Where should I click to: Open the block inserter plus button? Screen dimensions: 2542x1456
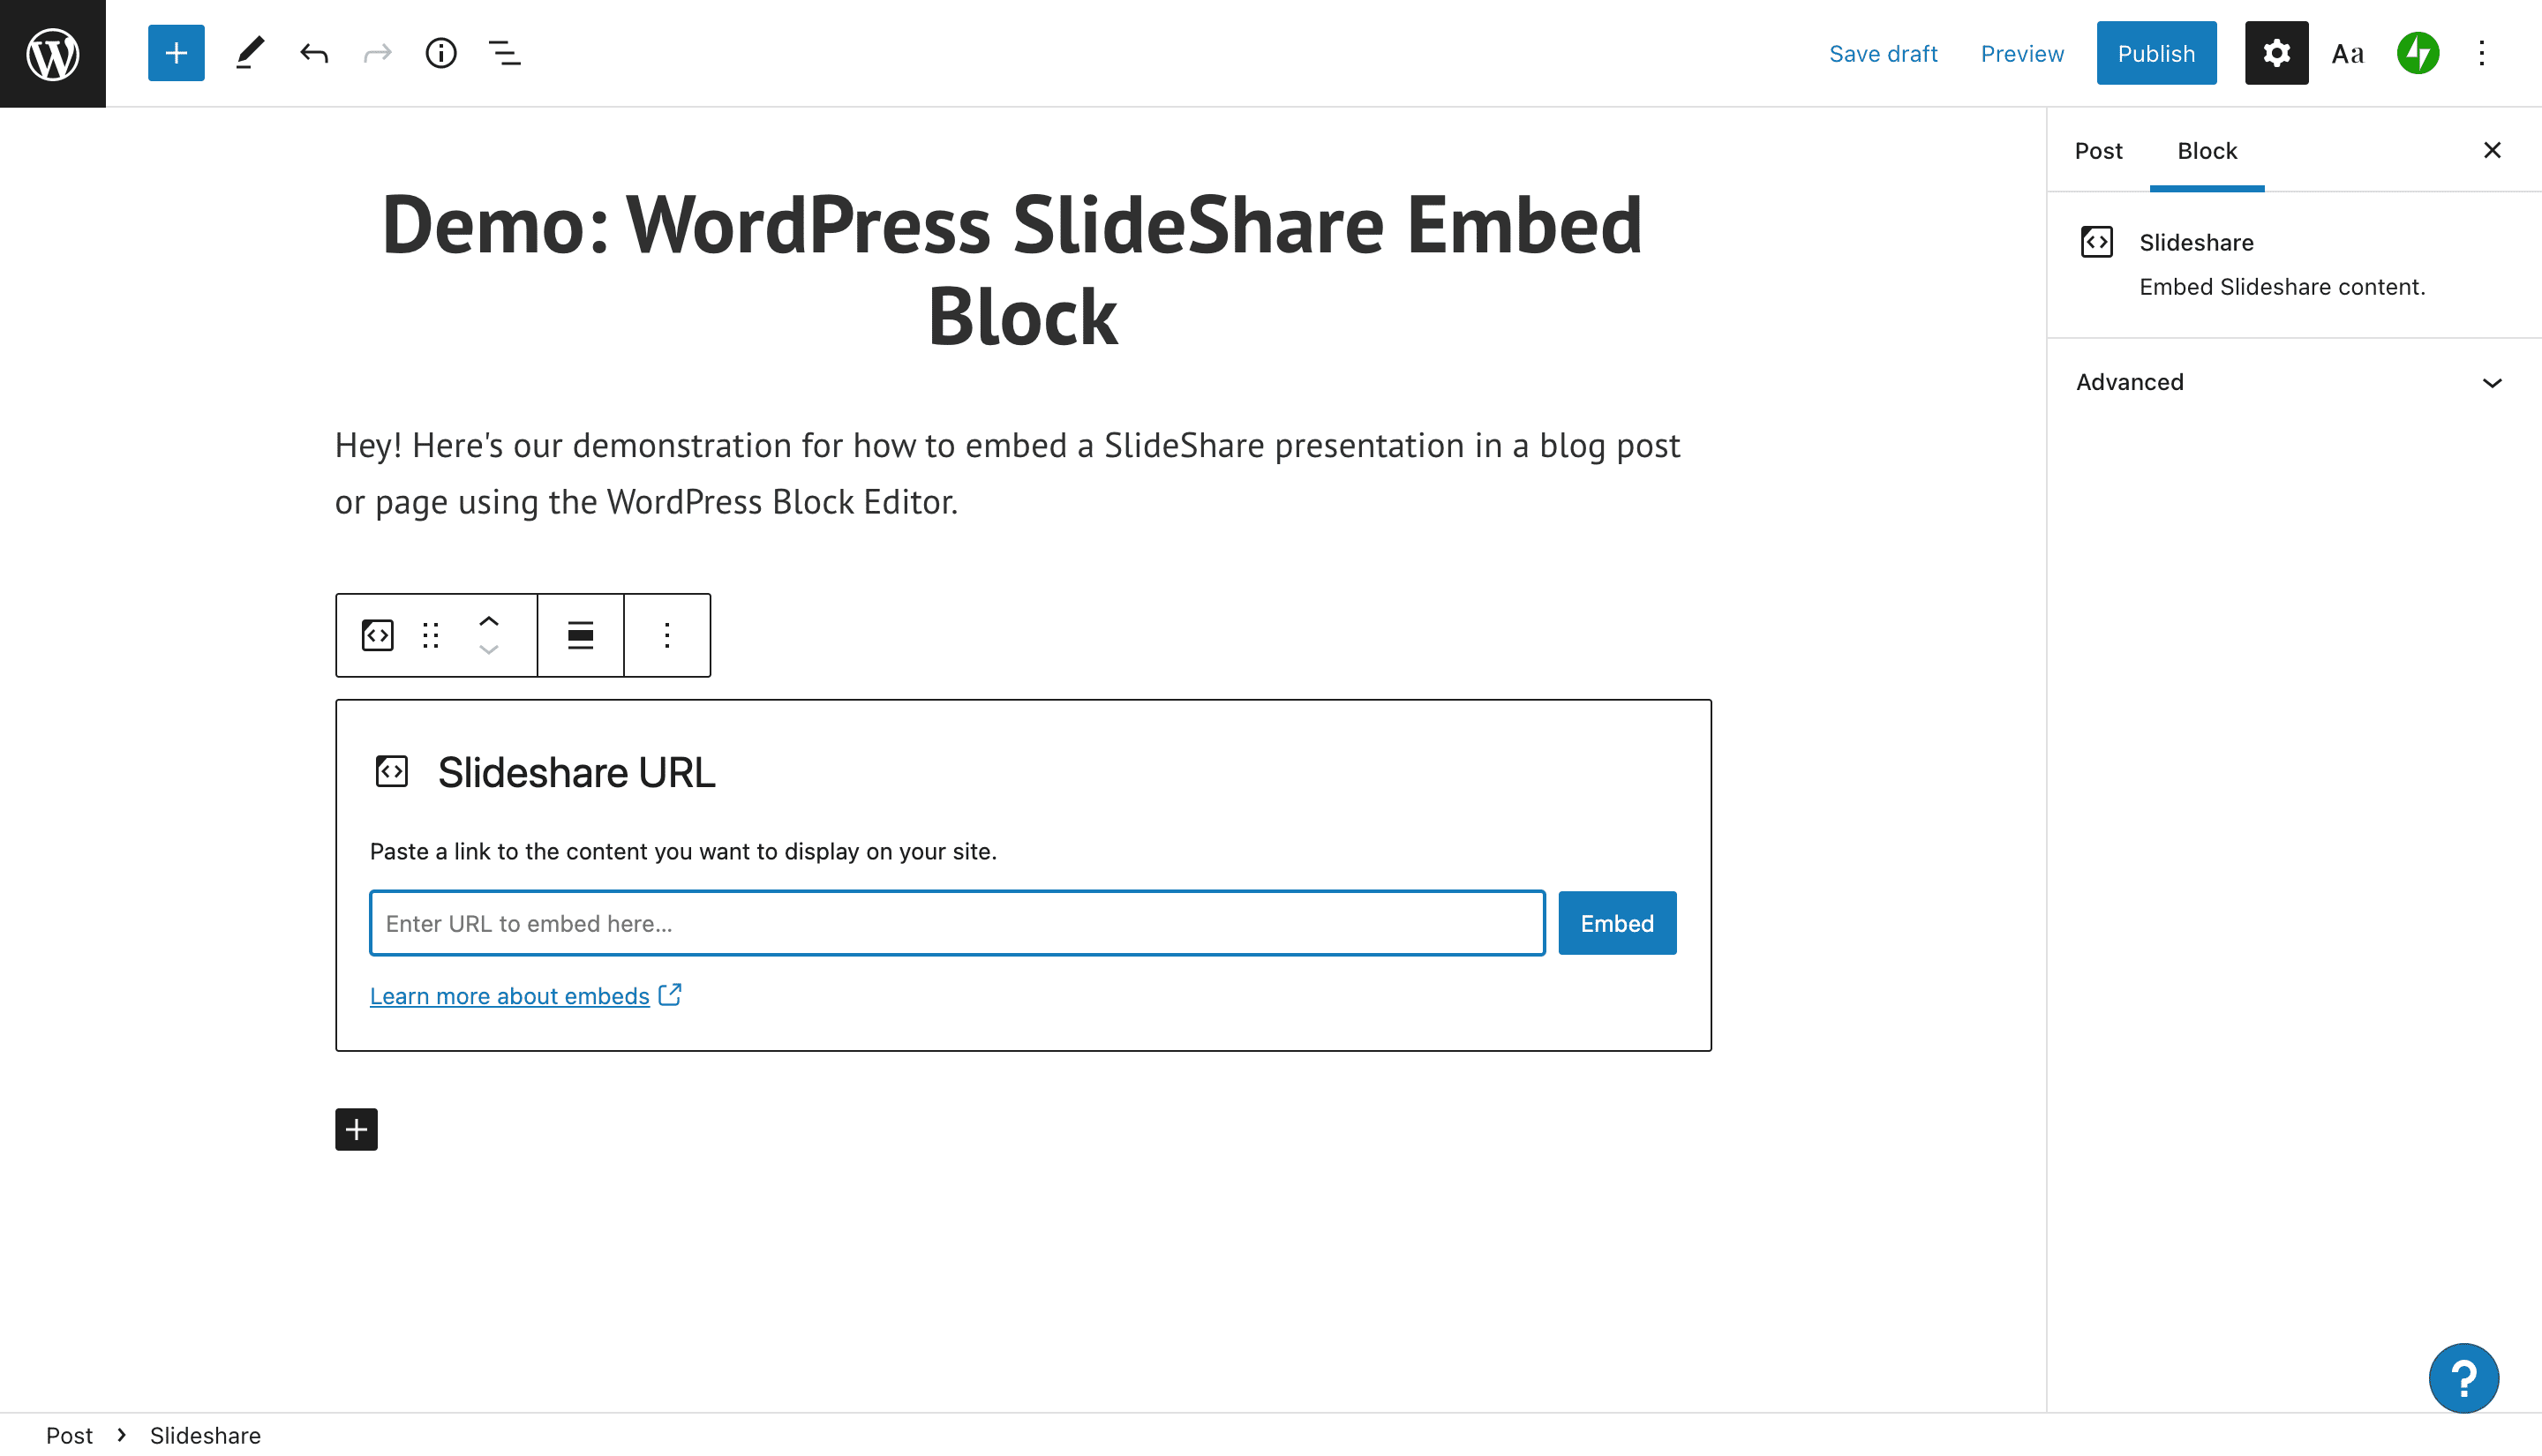tap(176, 53)
